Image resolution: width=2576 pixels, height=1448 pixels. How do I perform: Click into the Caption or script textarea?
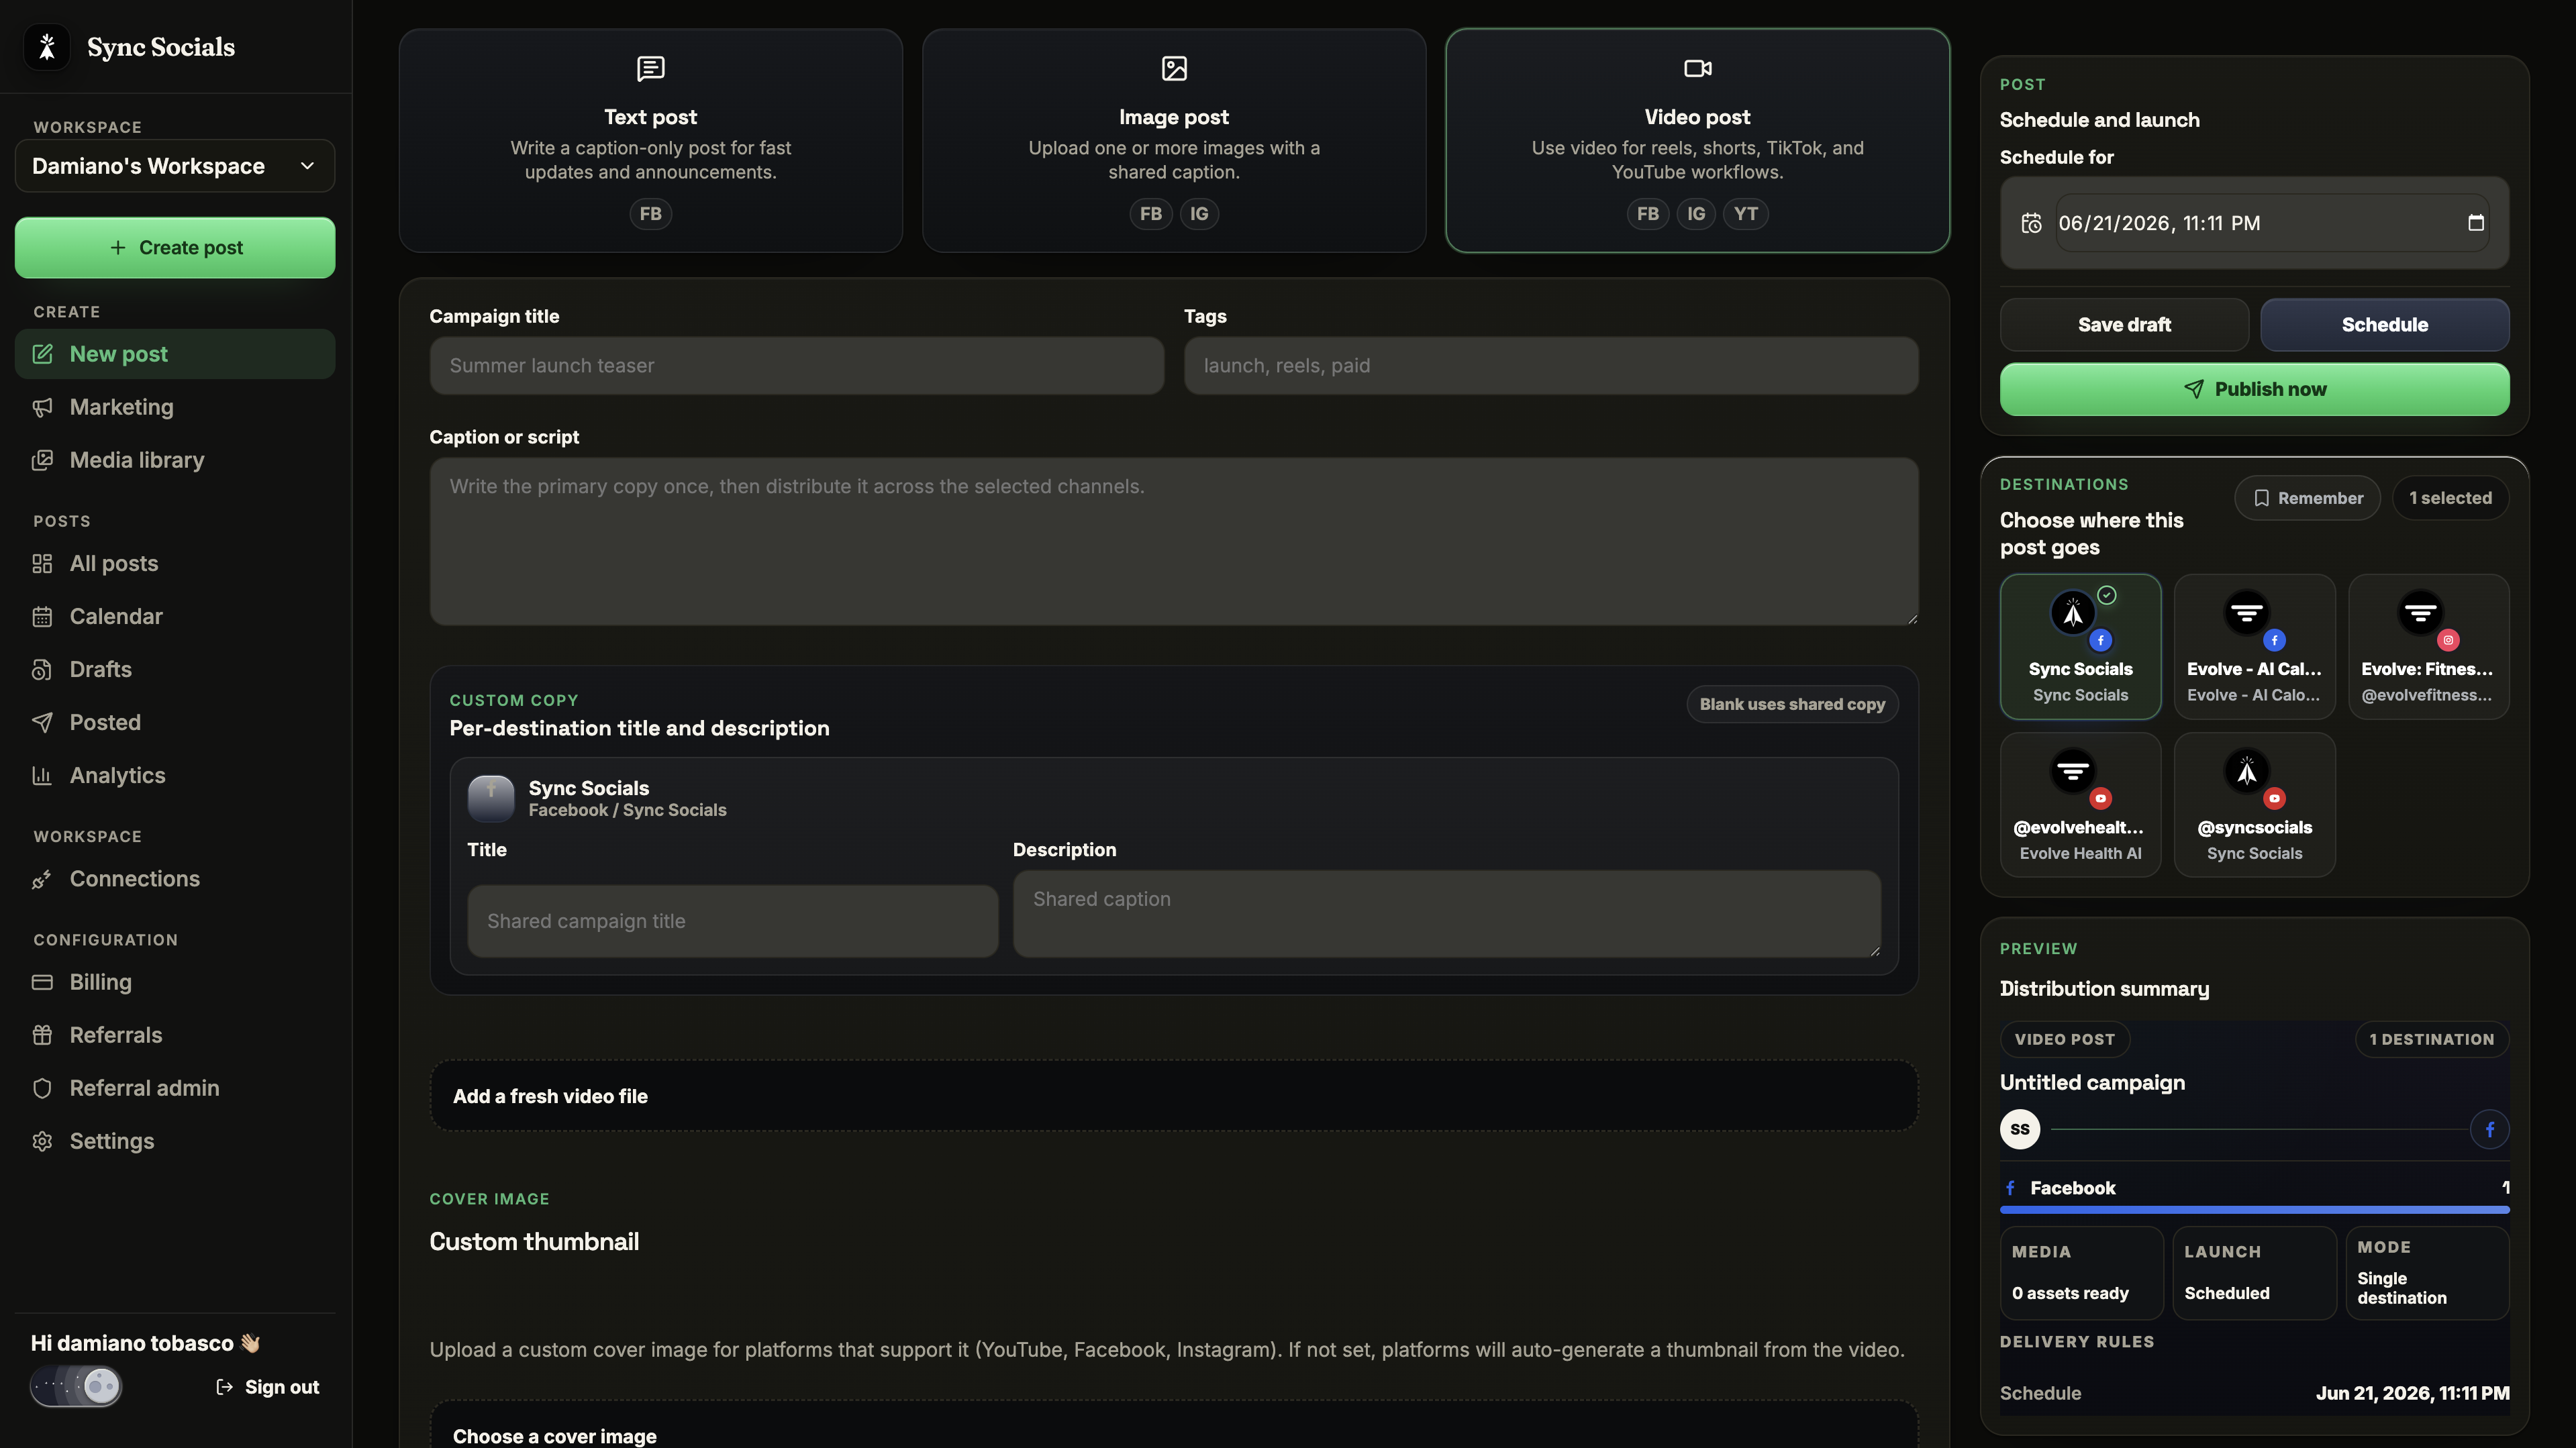coord(1174,542)
